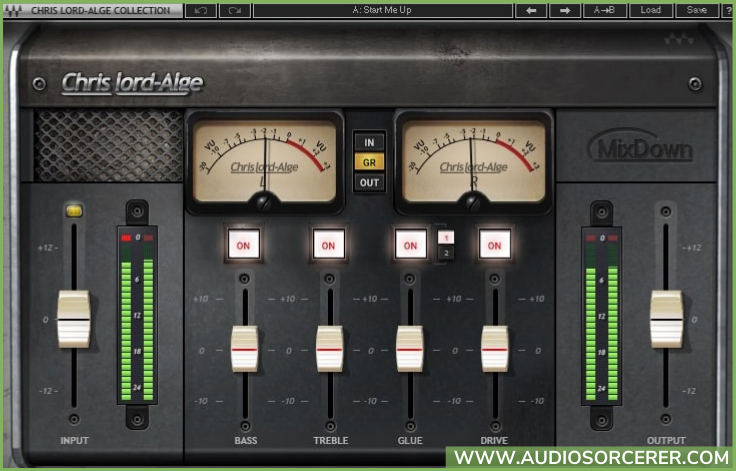Switch VU meters to GR mode
The width and height of the screenshot is (736, 471).
pyautogui.click(x=369, y=162)
